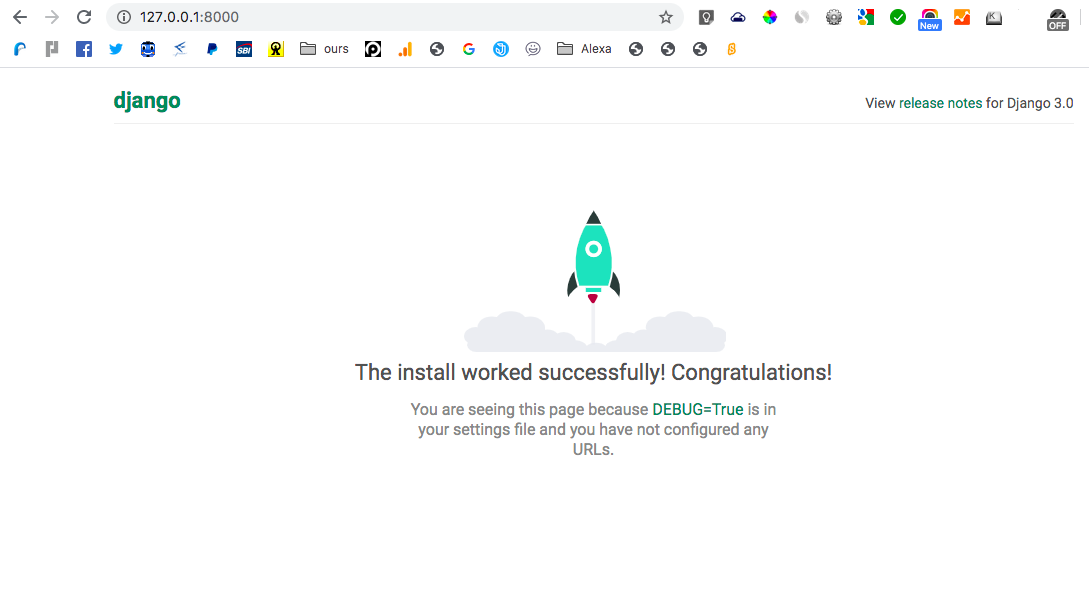This screenshot has height=589, width=1089.
Task: Bookmark this page with the star icon
Action: click(x=665, y=17)
